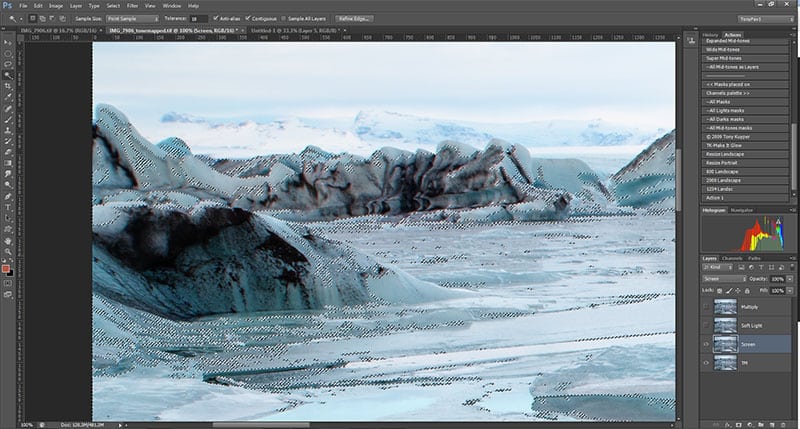
Task: Toggle Quick Mask mode icon
Action: click(8, 283)
